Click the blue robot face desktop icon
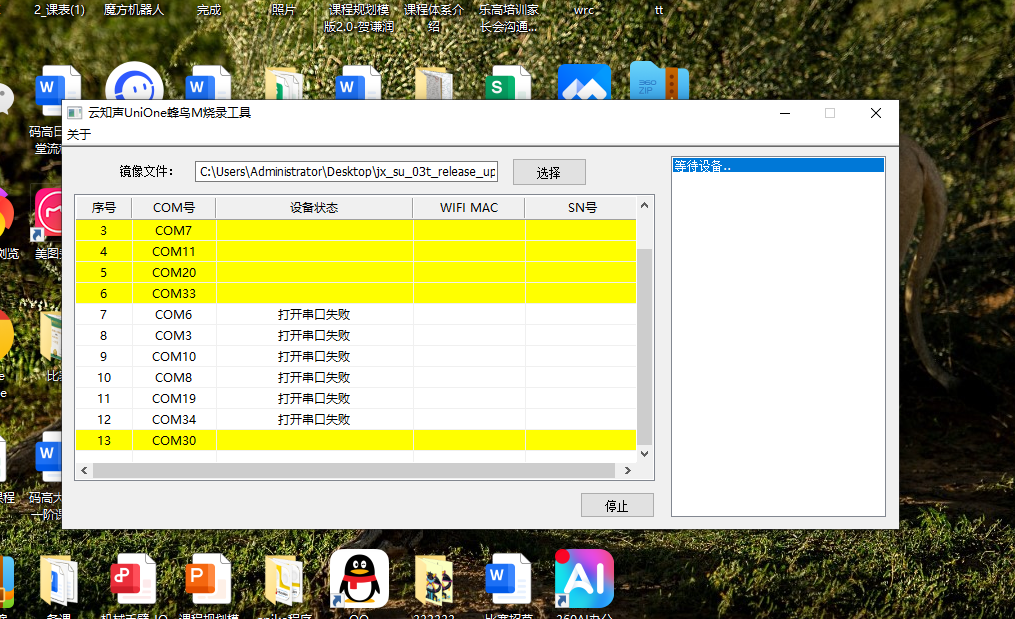 click(134, 87)
